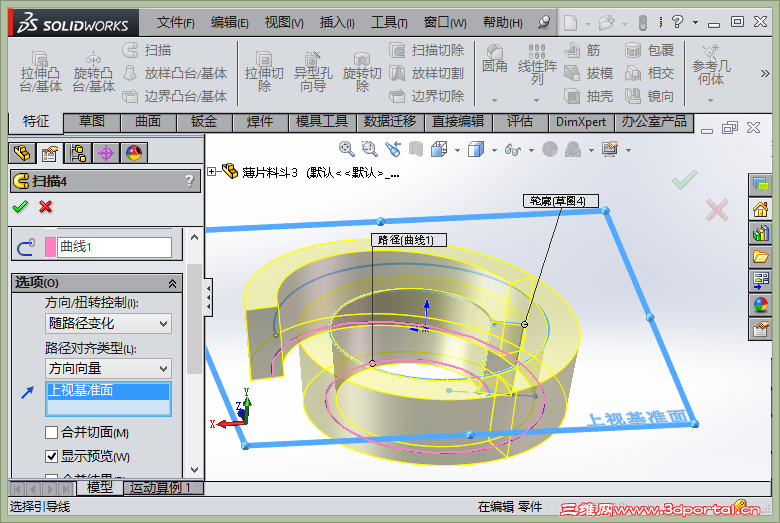Confirm sweep with green check in PropertyManager

(x=20, y=207)
